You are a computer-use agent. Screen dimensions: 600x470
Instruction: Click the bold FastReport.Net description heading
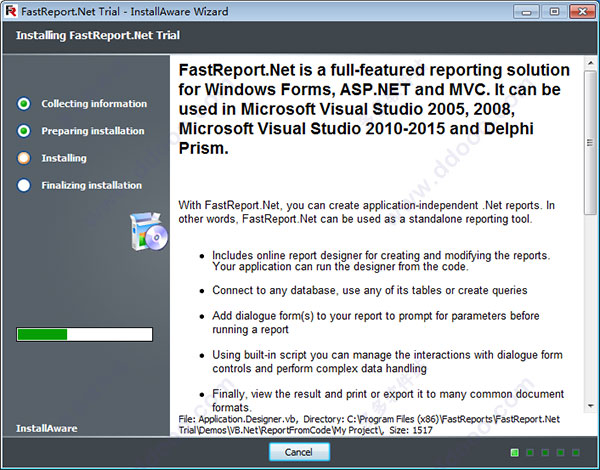click(374, 109)
